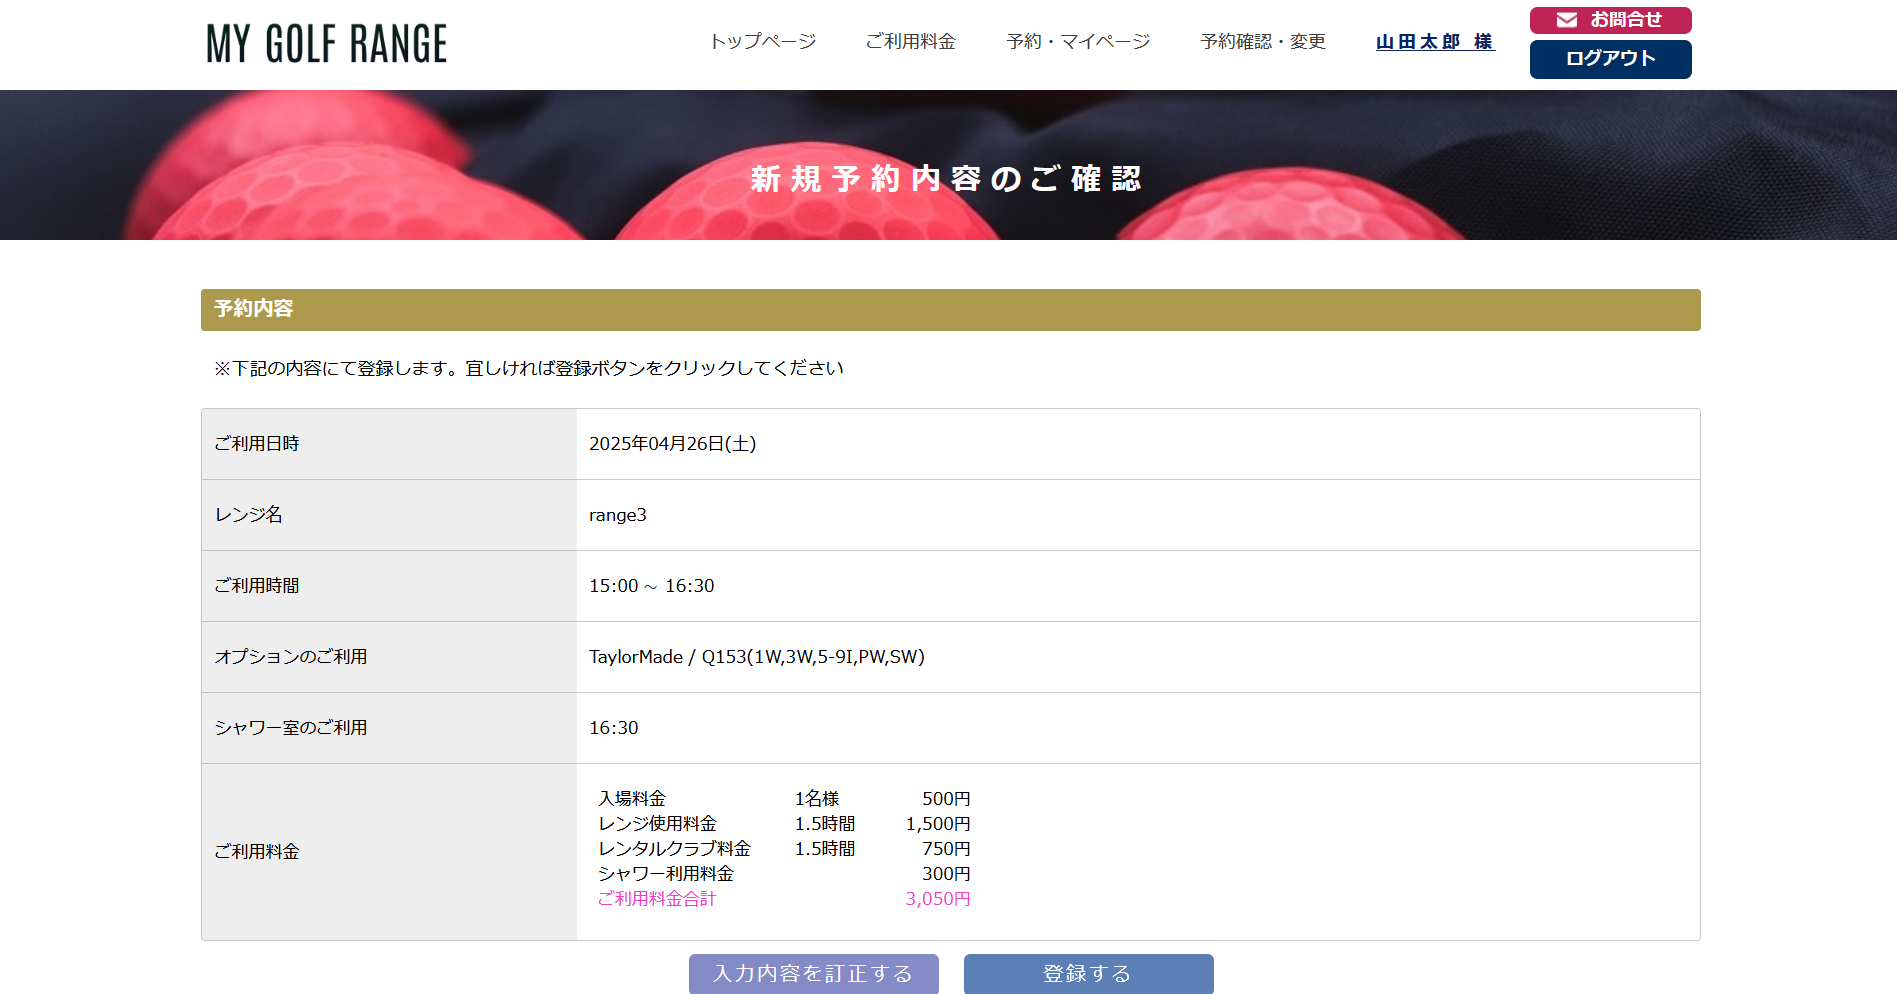Click the instruction note starting with ※下記の内容

[528, 368]
